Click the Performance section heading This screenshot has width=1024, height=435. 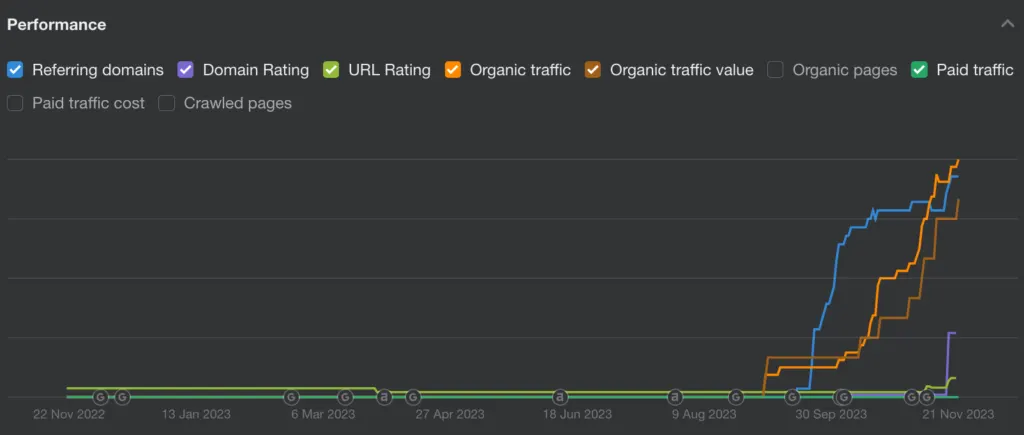click(56, 25)
